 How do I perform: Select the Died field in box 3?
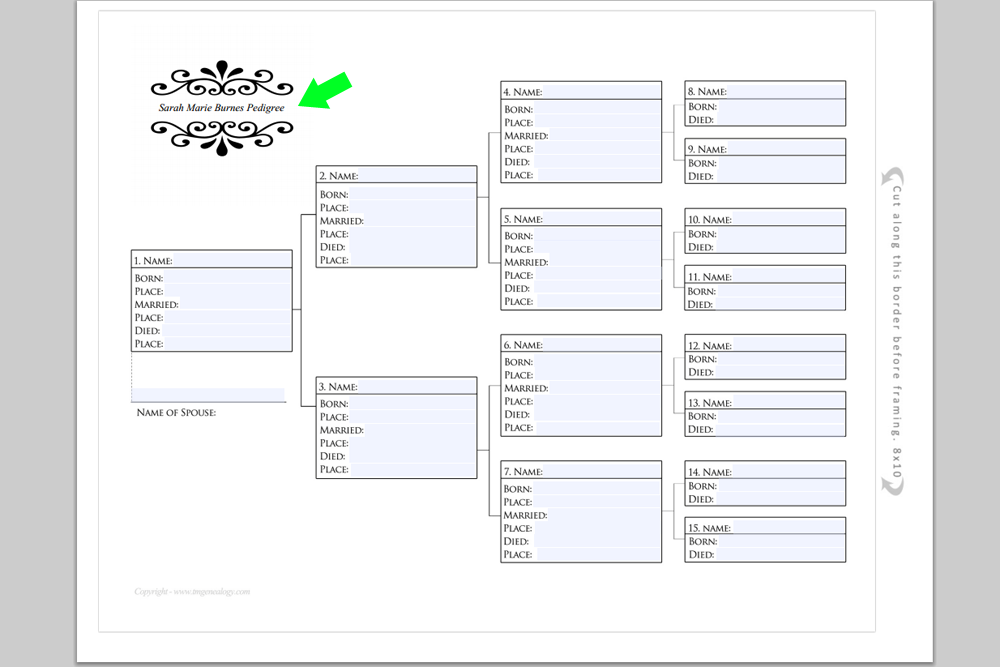pos(410,456)
